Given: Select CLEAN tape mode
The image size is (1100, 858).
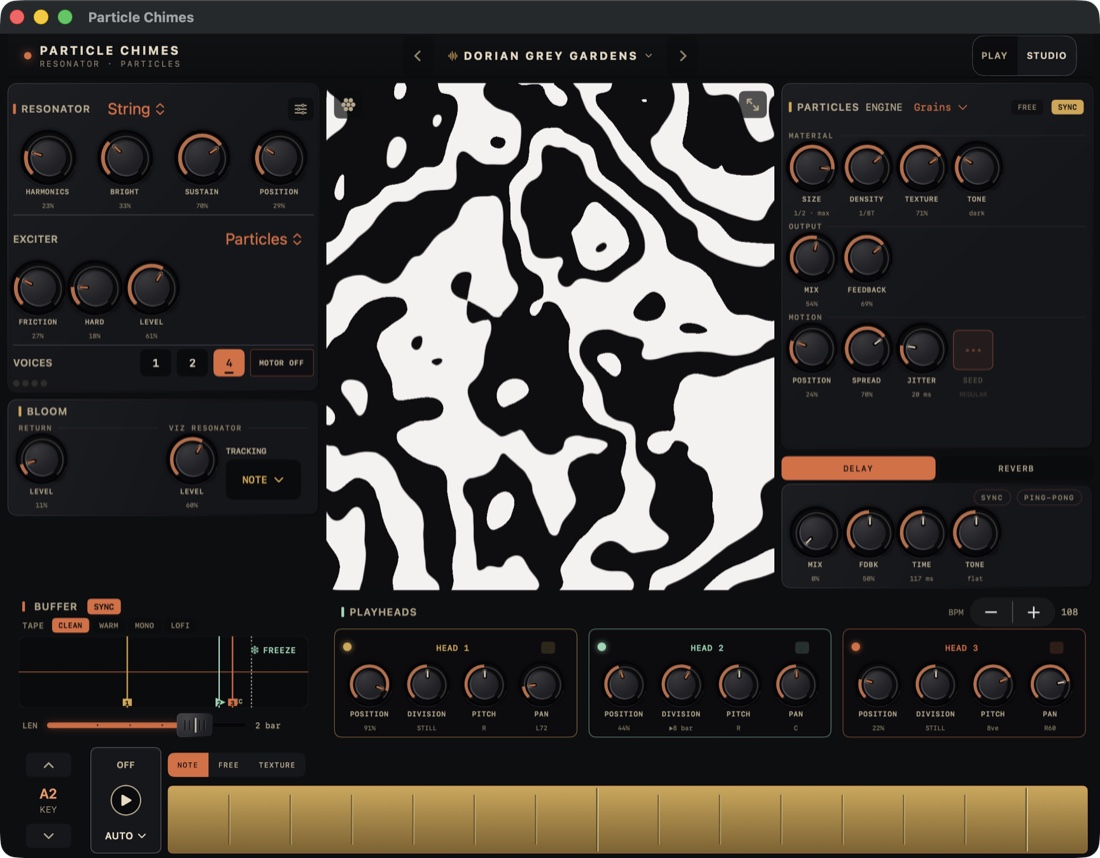Looking at the screenshot, I should pyautogui.click(x=70, y=625).
